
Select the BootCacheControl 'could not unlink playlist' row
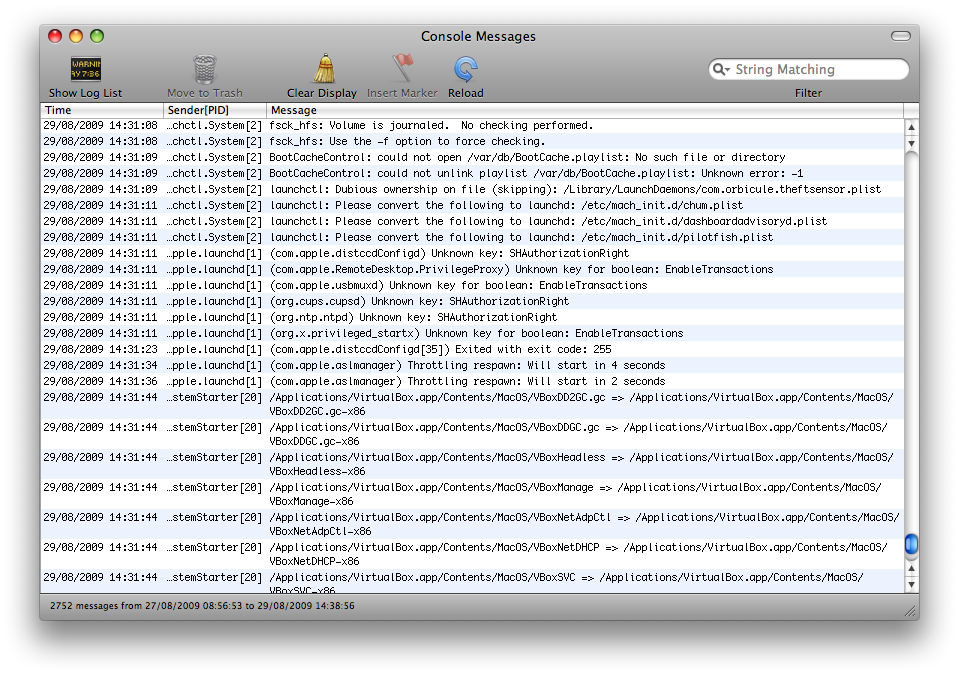[x=472, y=173]
